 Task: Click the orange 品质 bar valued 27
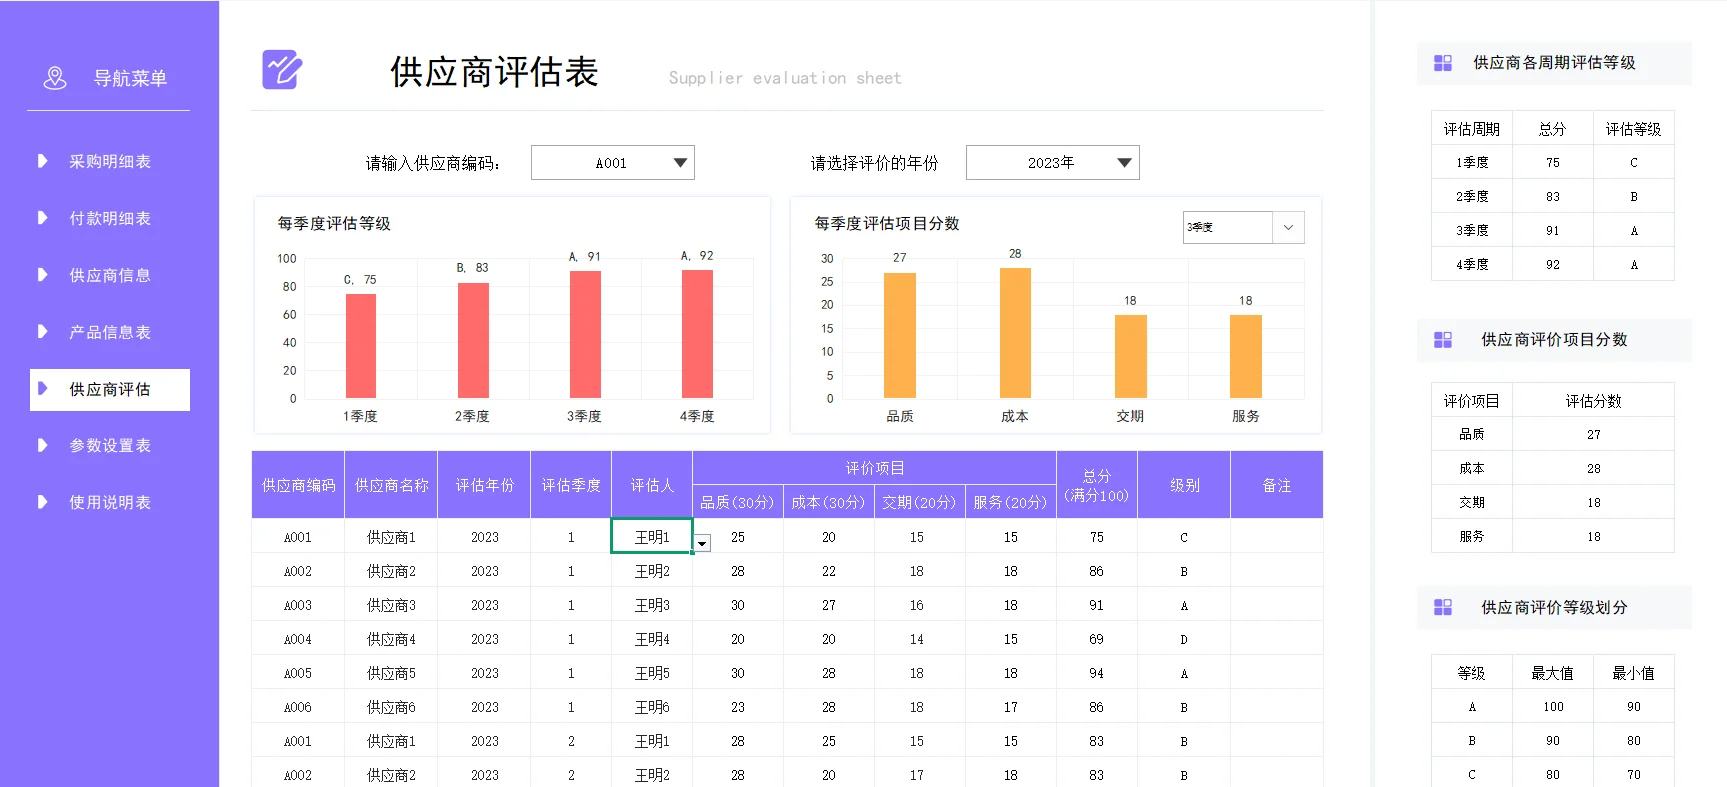point(900,335)
